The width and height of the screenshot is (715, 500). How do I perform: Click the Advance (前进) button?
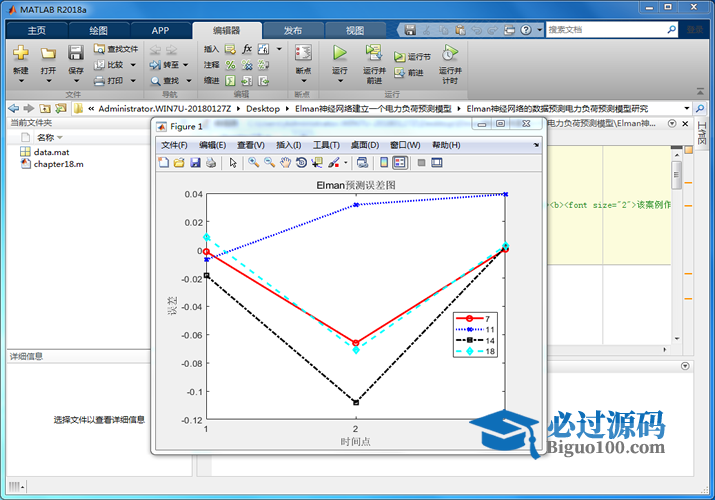pyautogui.click(x=409, y=72)
